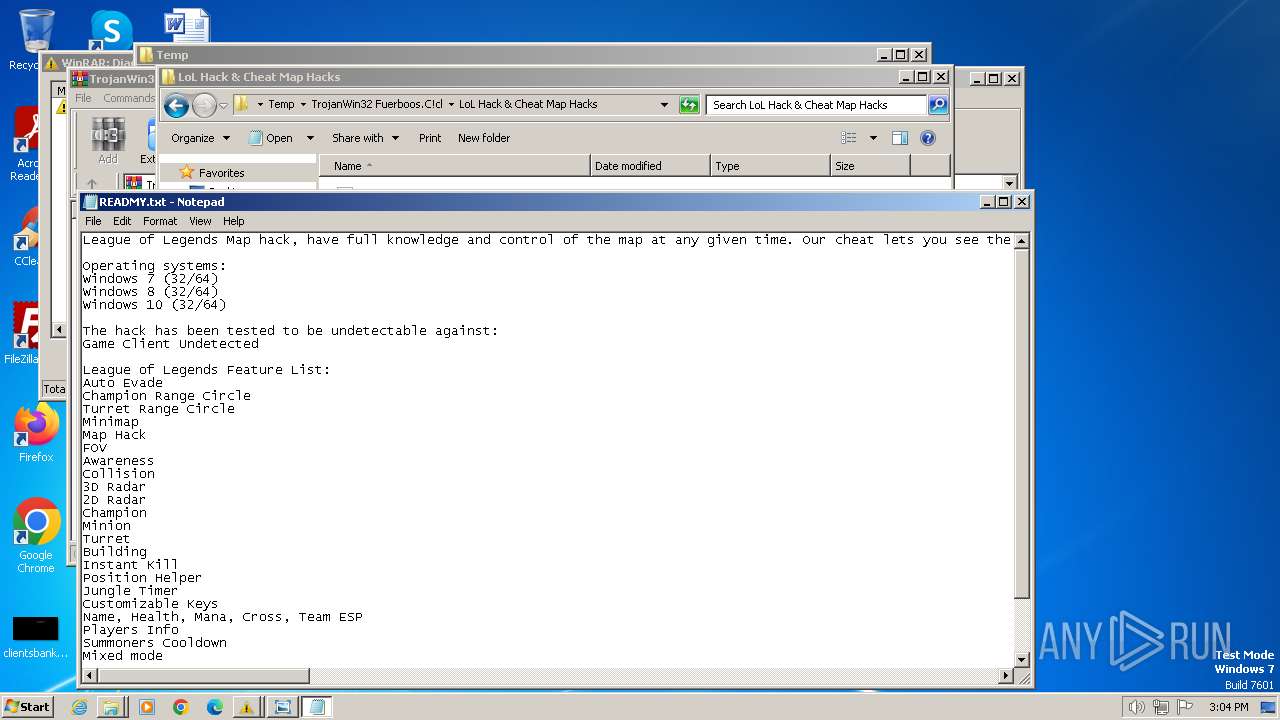
Task: Open WinRAR's Commands menu
Action: [129, 98]
